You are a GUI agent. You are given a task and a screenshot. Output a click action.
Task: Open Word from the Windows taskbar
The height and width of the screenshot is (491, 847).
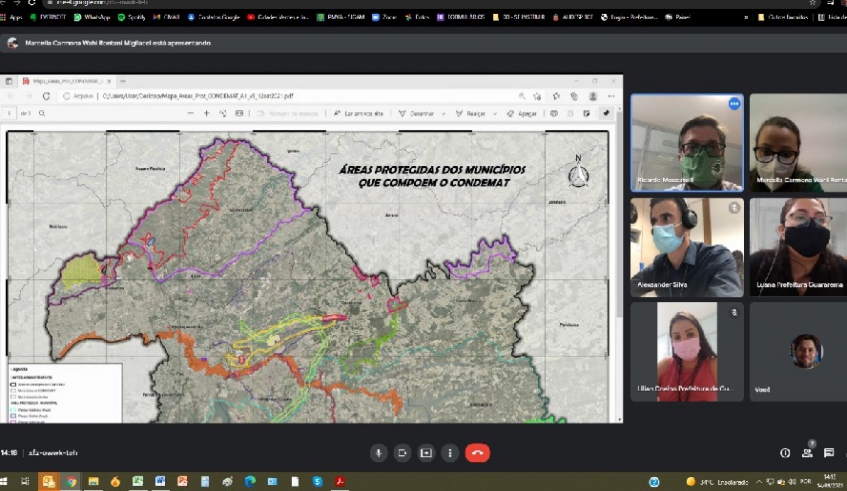coord(160,481)
